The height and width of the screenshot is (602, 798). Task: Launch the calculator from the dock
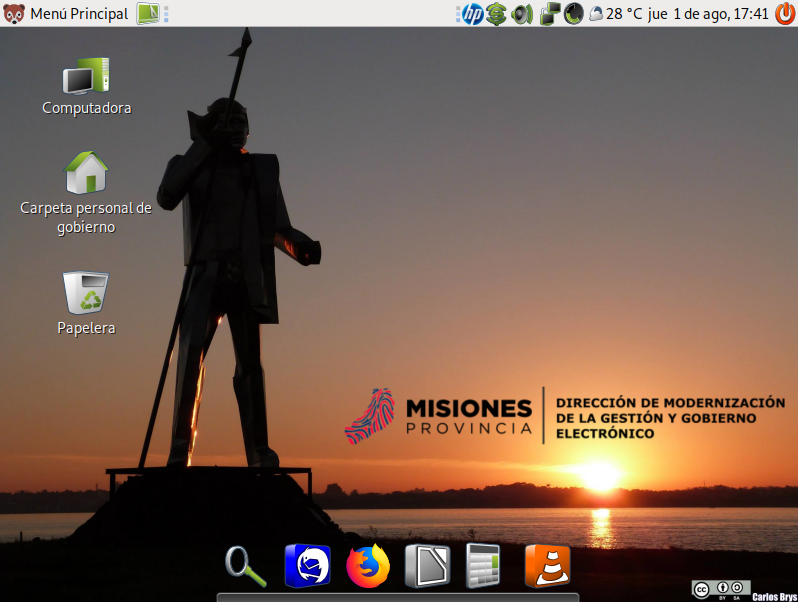(x=483, y=566)
